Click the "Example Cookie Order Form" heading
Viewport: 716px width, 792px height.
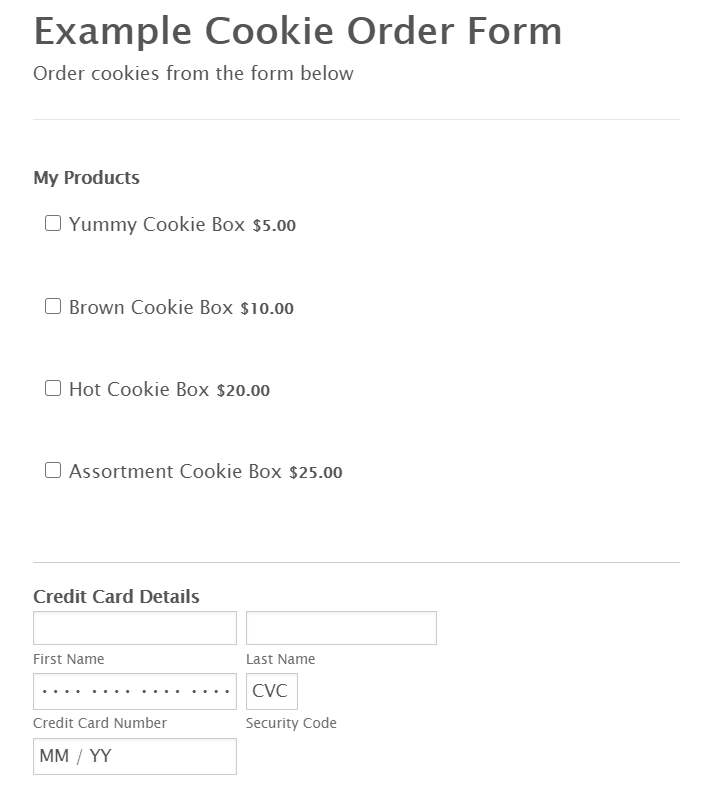point(297,32)
